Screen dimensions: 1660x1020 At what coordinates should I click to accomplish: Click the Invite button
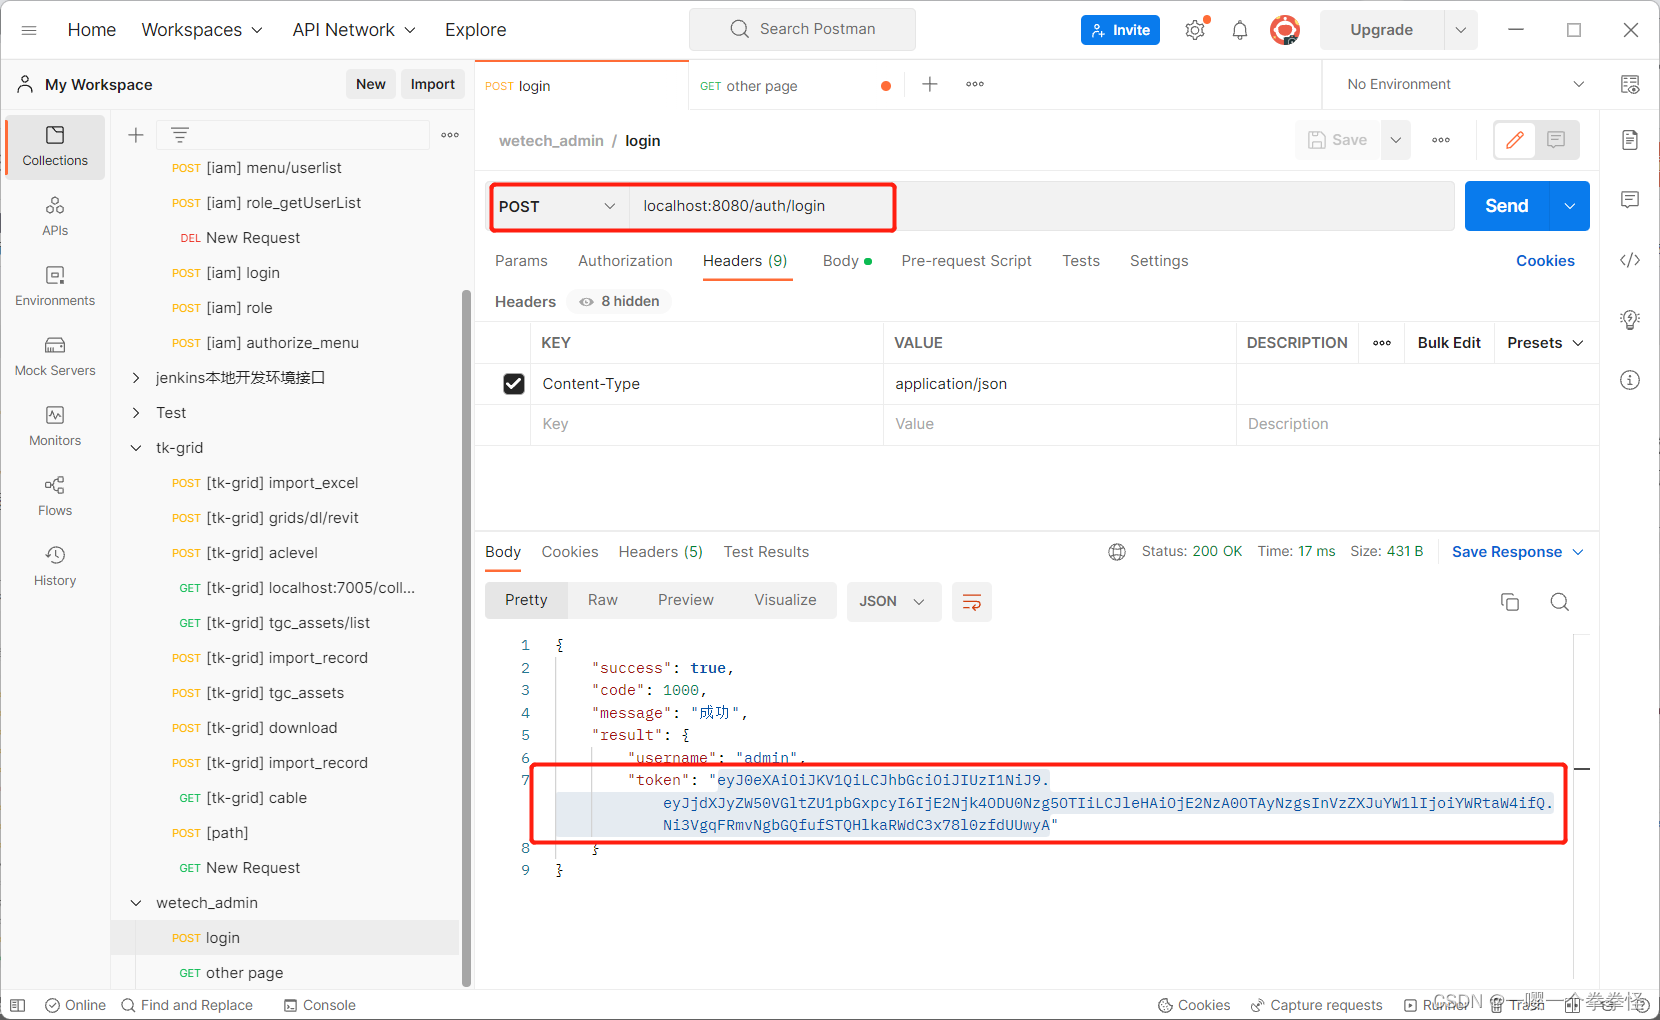[1120, 30]
